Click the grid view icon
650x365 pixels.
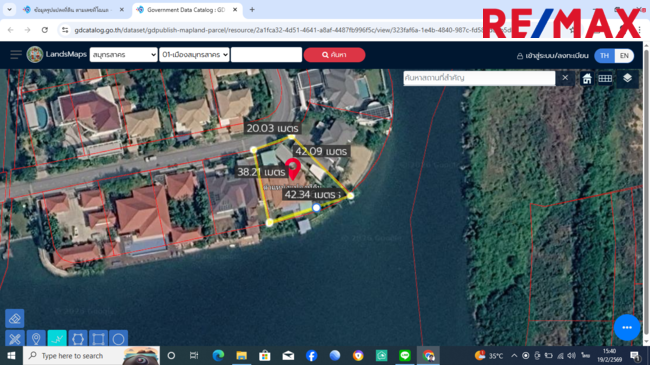click(605, 78)
